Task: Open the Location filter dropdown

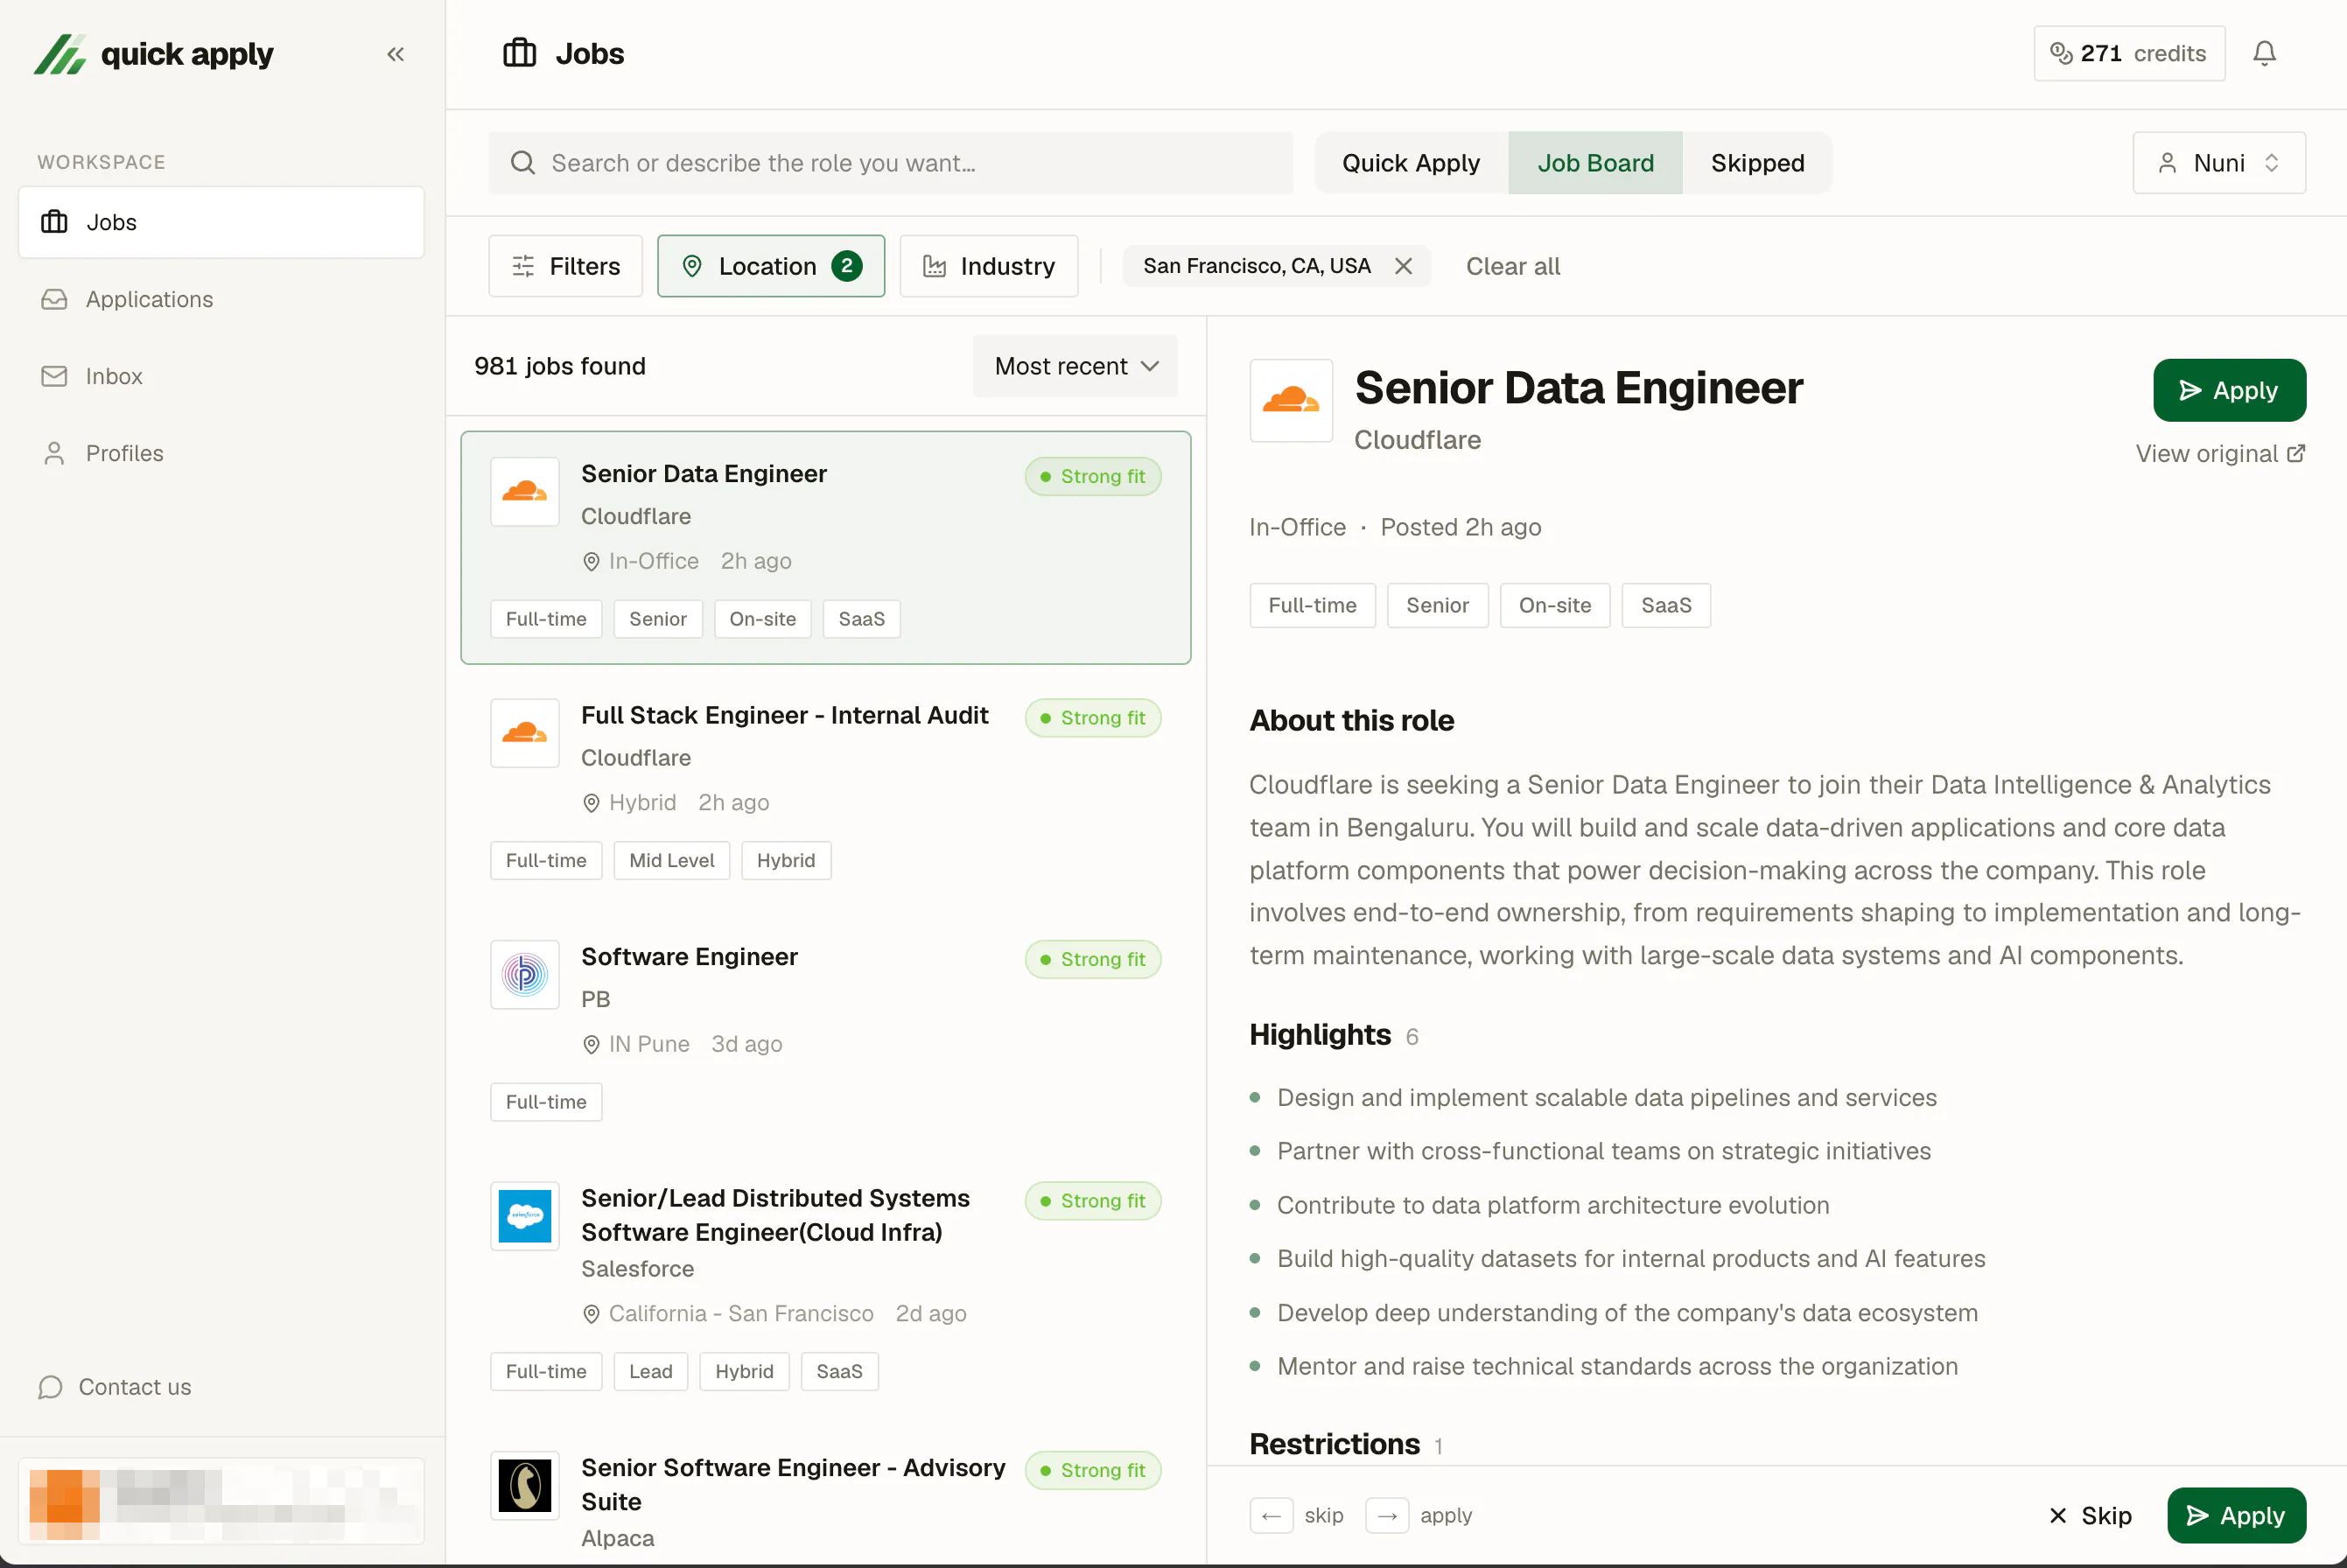Action: click(x=771, y=266)
